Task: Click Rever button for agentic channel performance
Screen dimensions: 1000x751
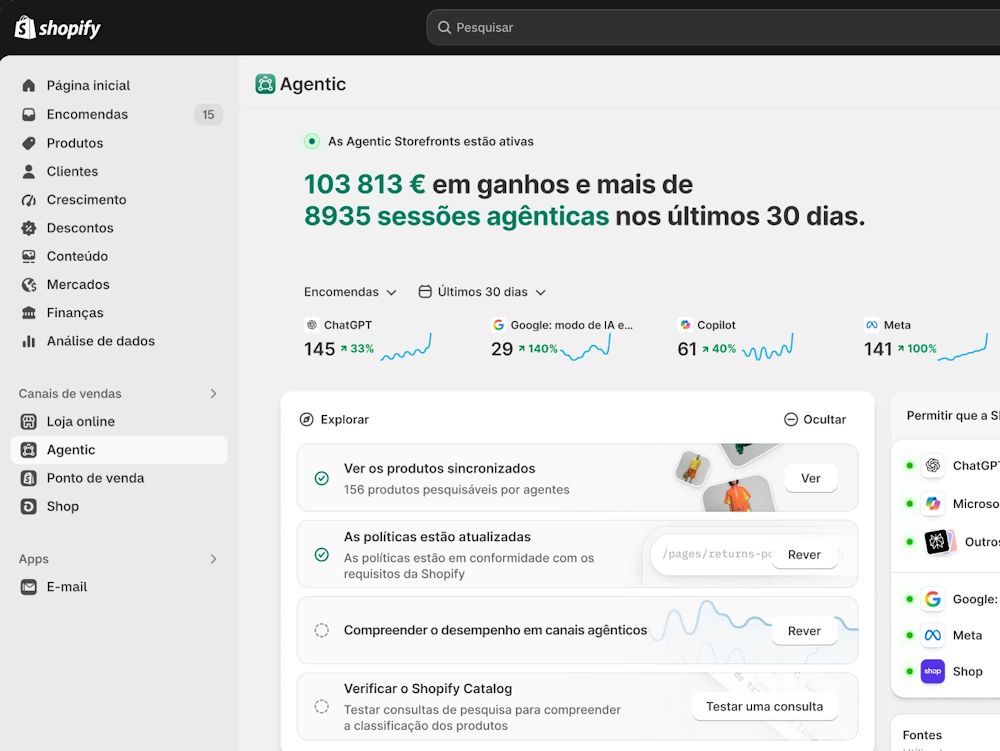Action: (804, 631)
